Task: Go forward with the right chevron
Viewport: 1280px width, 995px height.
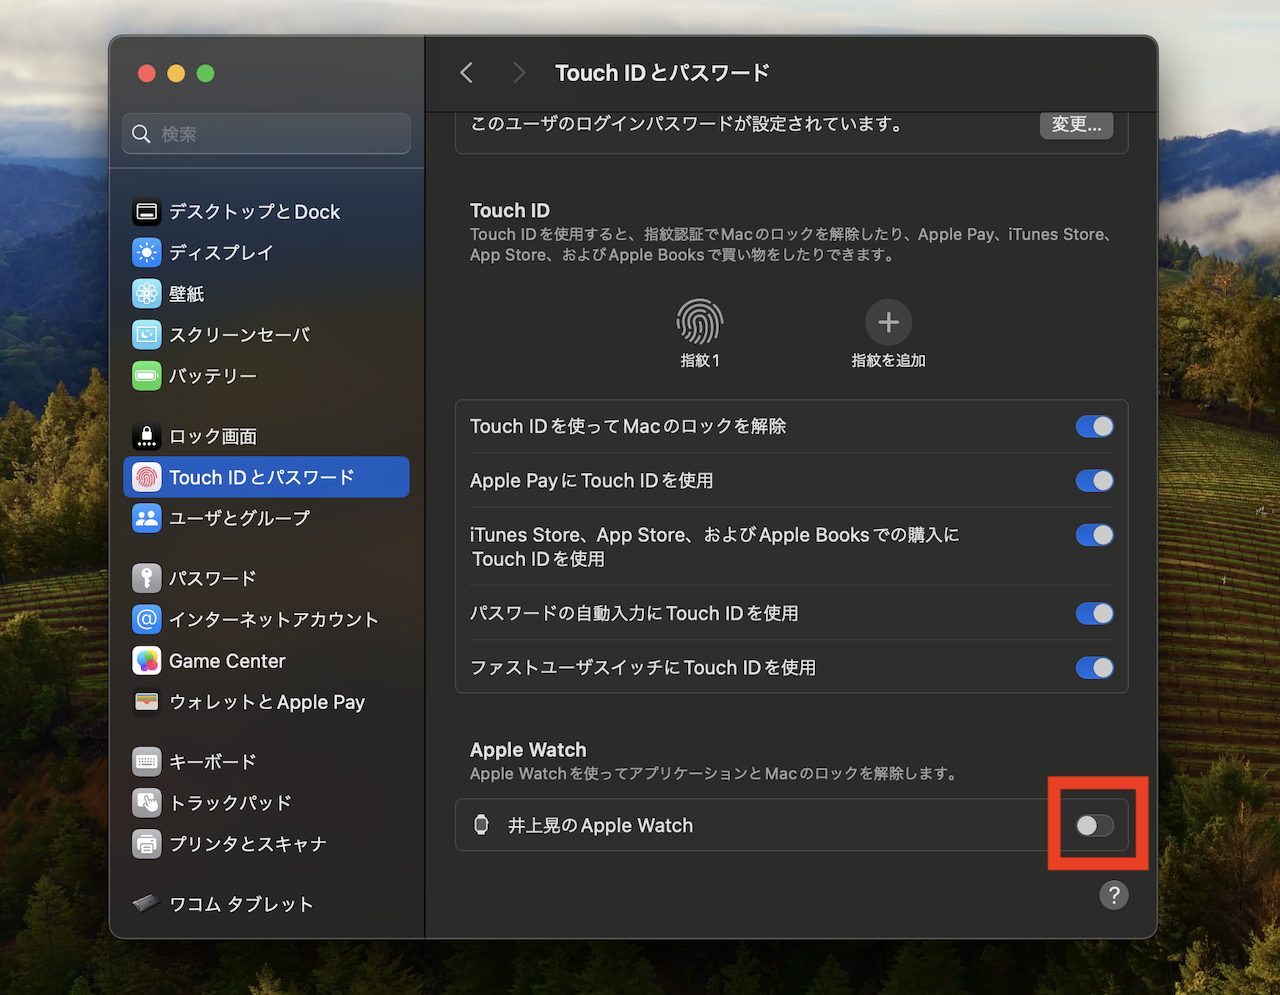Action: [518, 72]
